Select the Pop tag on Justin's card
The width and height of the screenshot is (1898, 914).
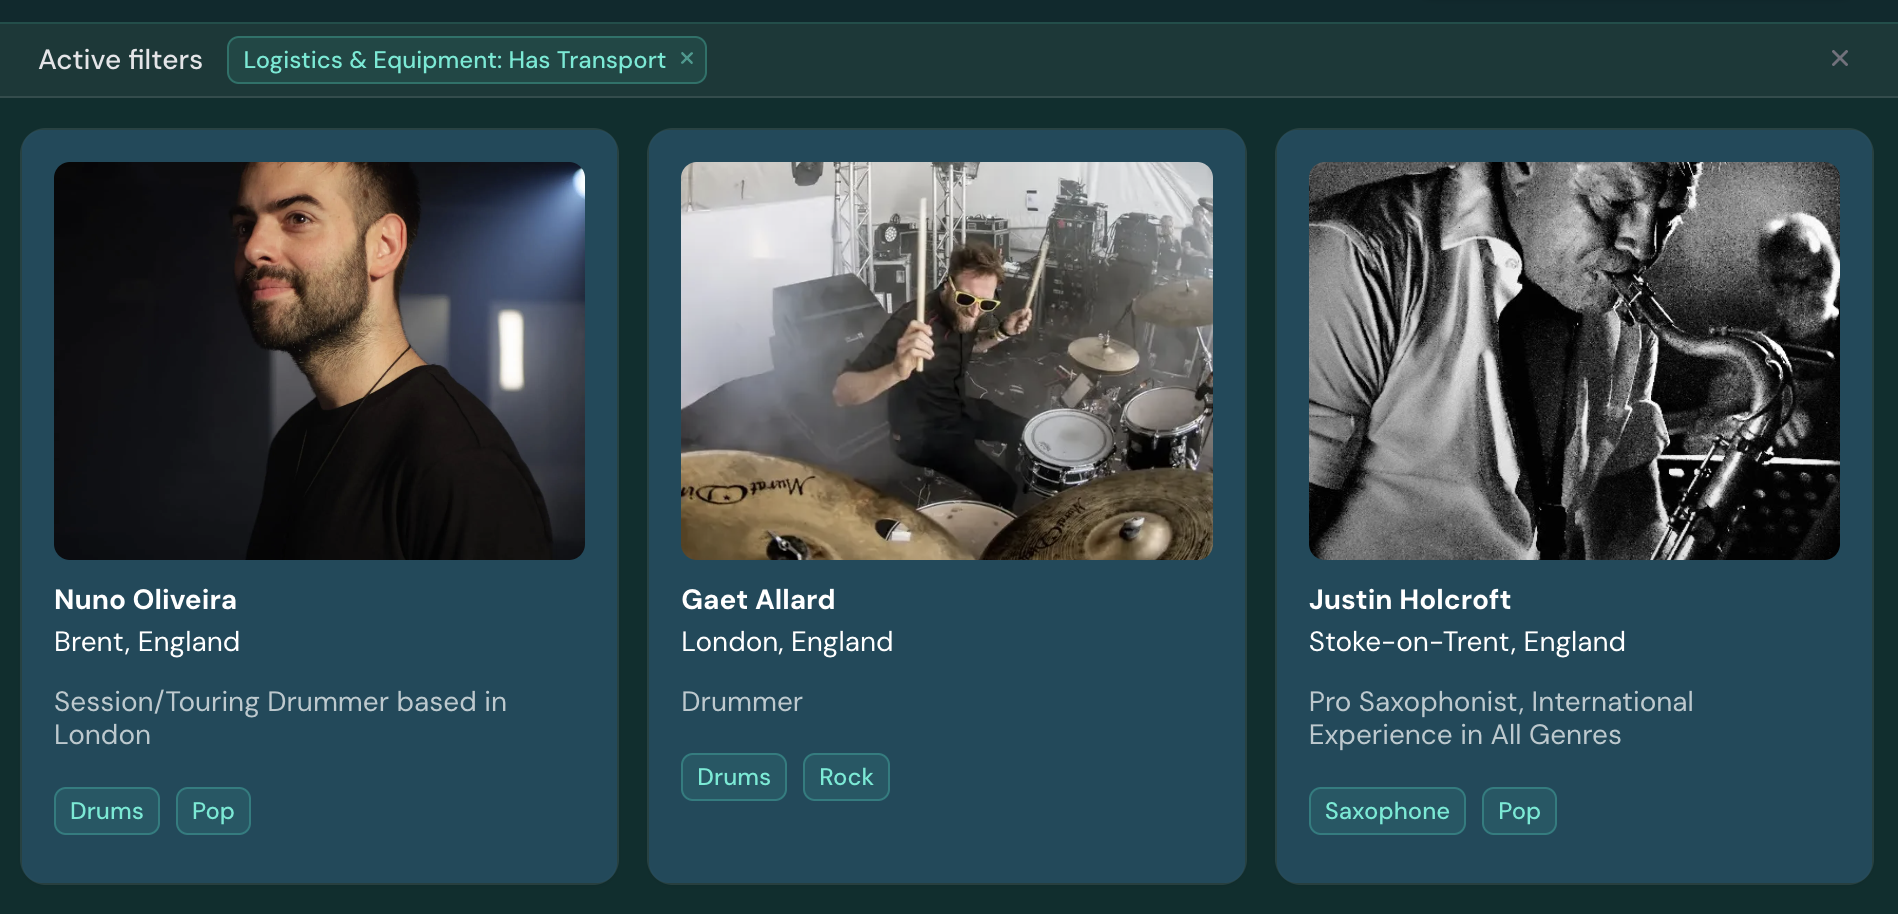pyautogui.click(x=1518, y=811)
